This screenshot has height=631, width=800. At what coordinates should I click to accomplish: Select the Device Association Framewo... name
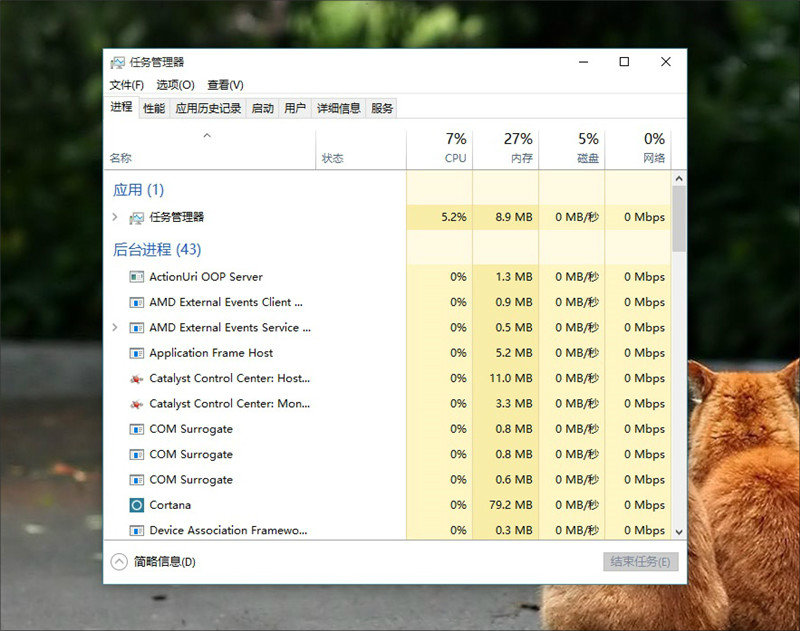pos(228,531)
